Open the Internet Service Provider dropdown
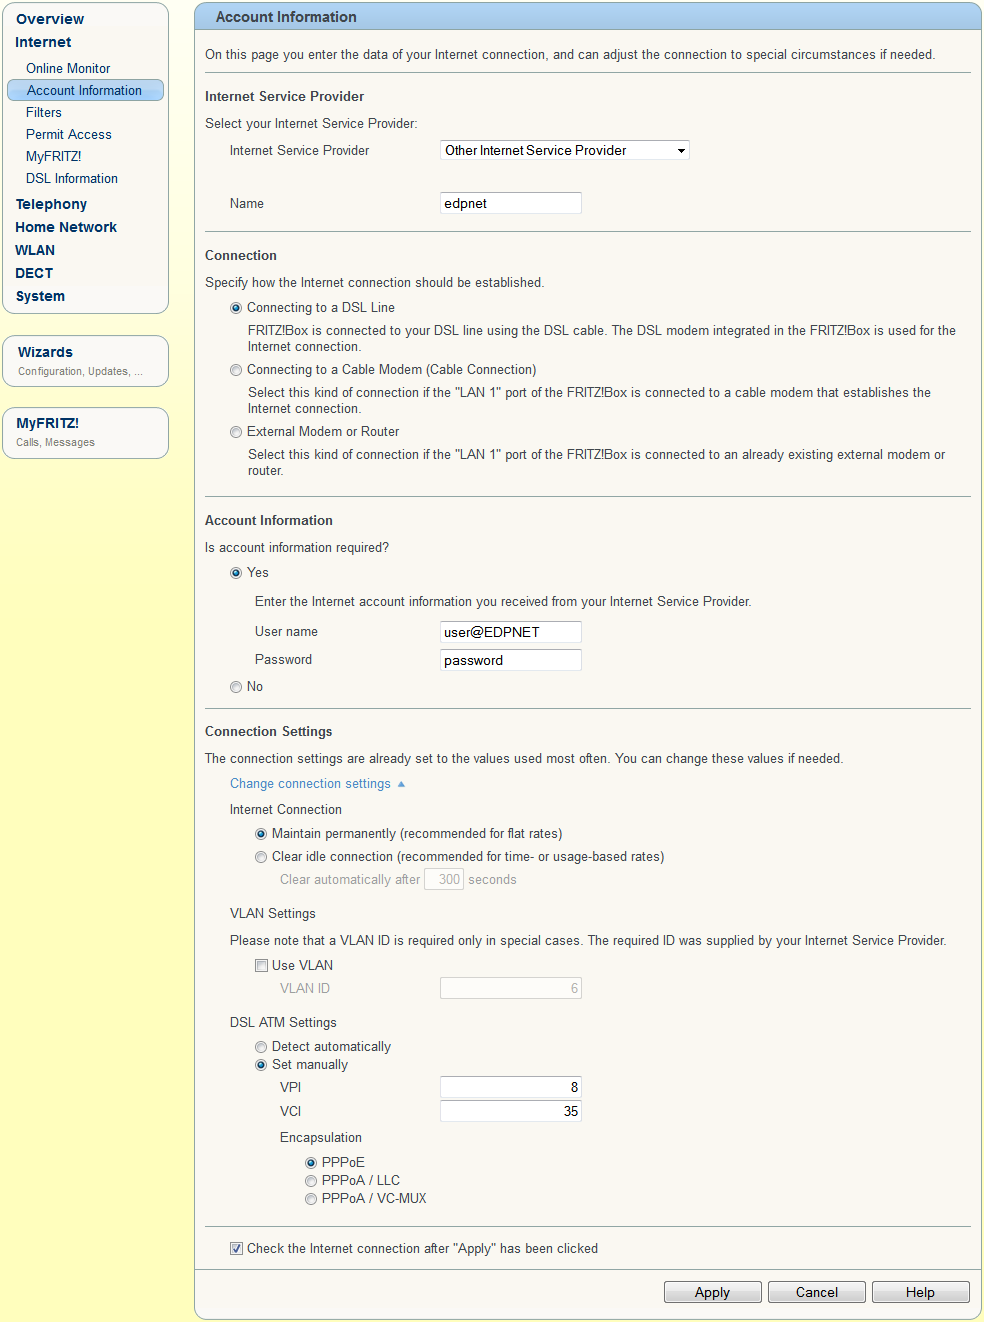This screenshot has width=984, height=1322. tap(565, 150)
